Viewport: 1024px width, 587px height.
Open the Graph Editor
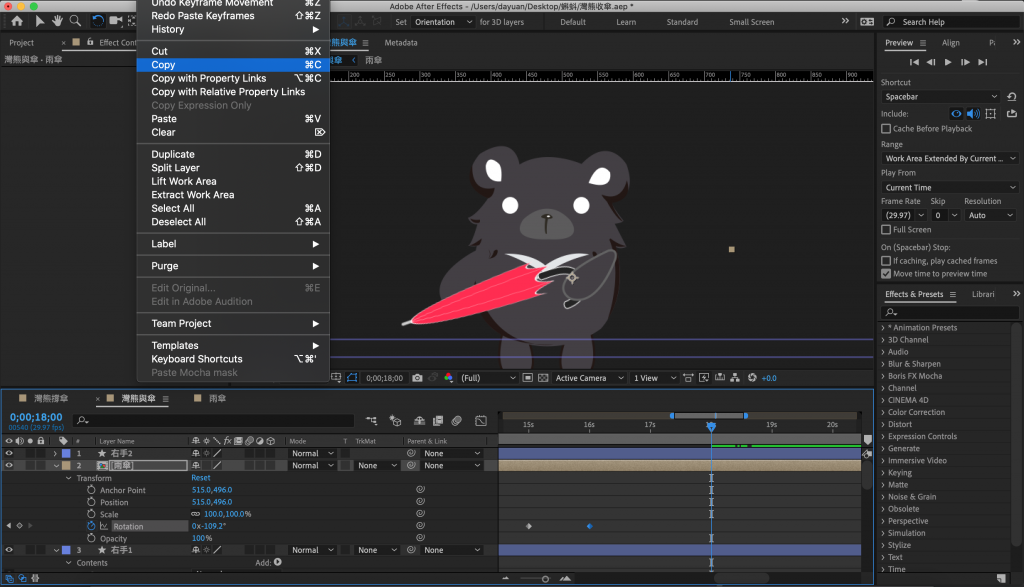pos(481,421)
